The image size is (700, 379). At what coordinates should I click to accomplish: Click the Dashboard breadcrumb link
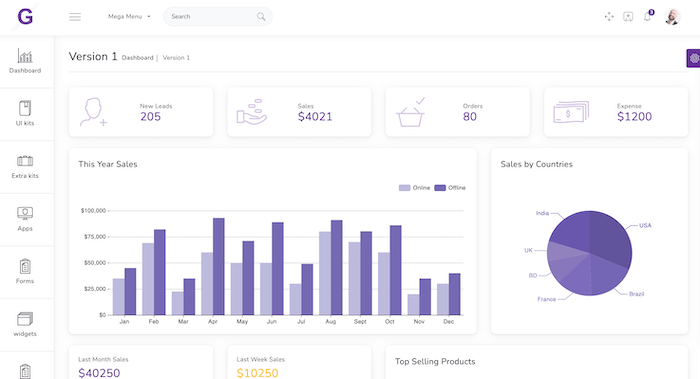[x=138, y=58]
